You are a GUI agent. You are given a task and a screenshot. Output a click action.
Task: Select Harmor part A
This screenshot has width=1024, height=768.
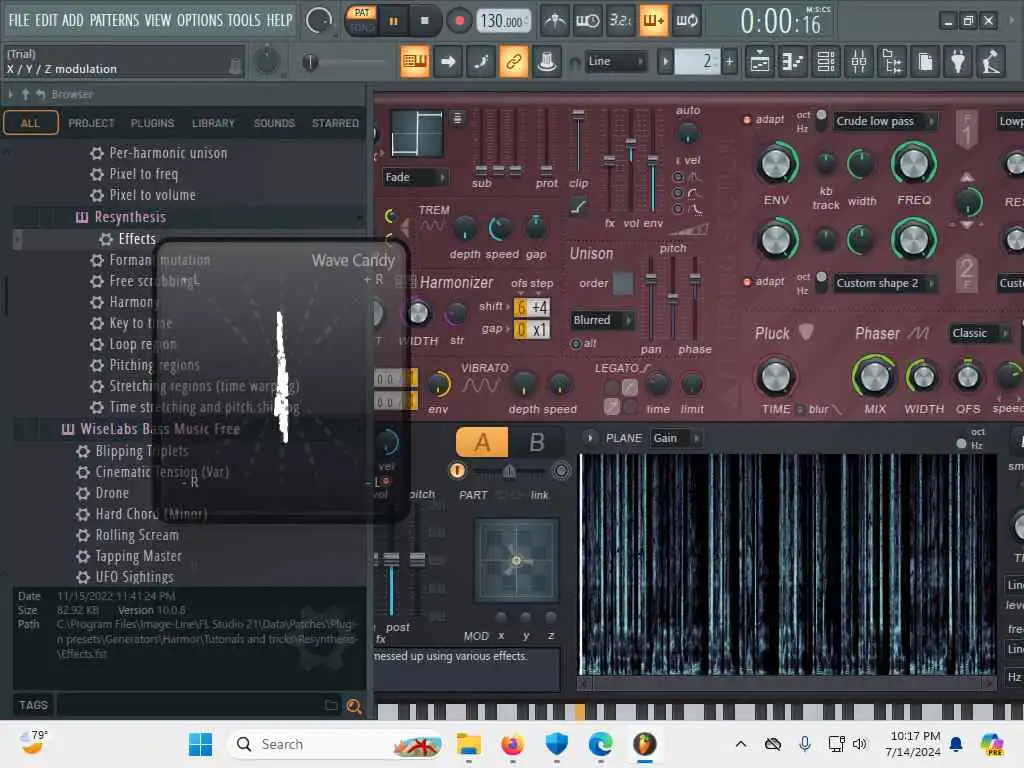tap(482, 442)
